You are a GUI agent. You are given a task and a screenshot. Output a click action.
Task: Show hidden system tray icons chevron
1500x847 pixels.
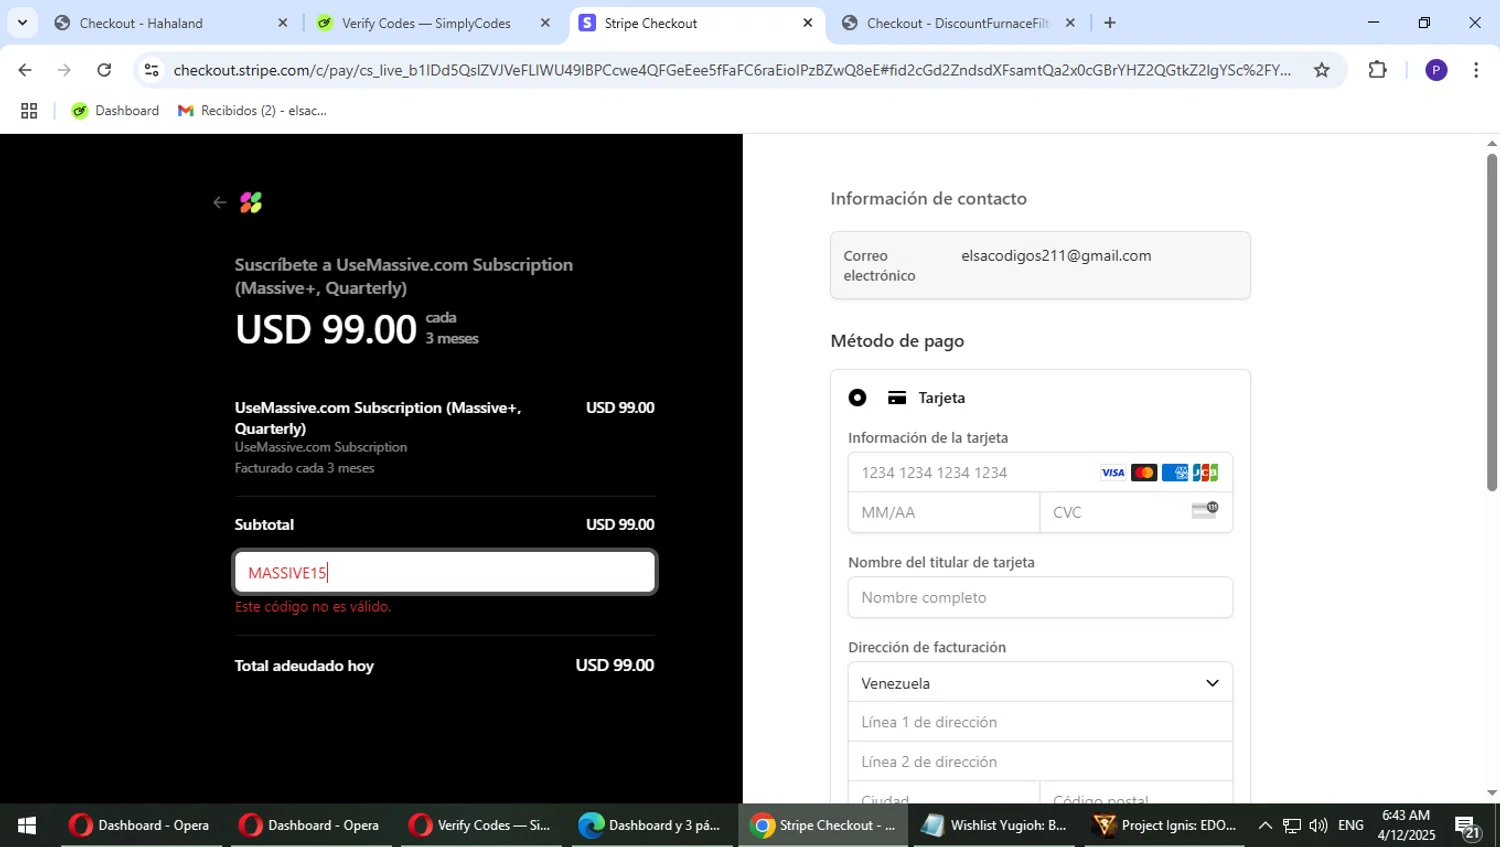(x=1265, y=825)
